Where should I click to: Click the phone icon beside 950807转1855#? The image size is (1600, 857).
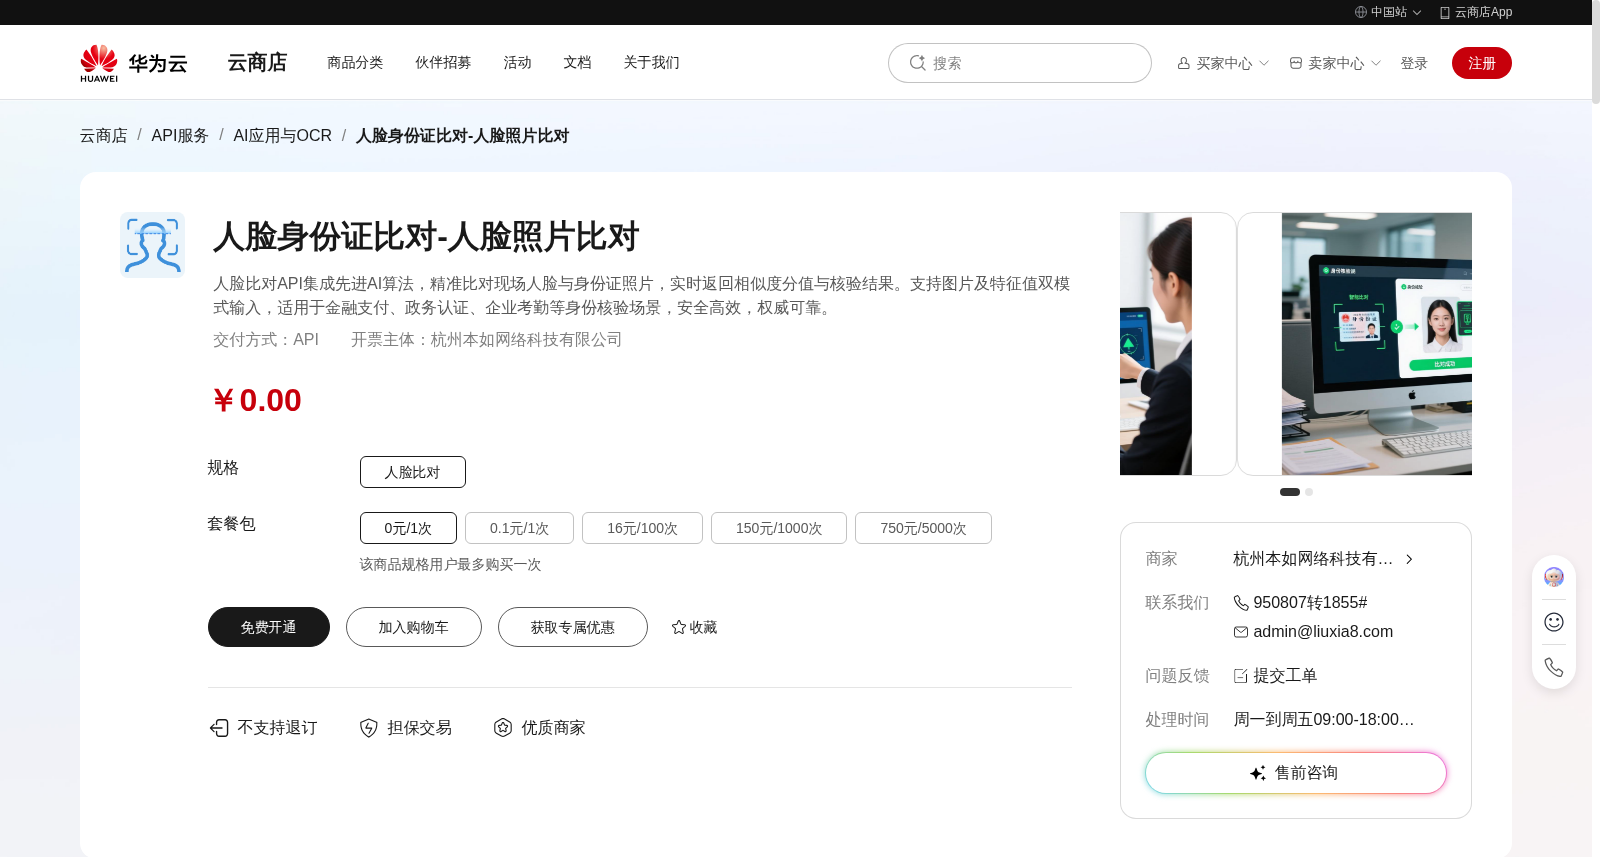tap(1241, 603)
